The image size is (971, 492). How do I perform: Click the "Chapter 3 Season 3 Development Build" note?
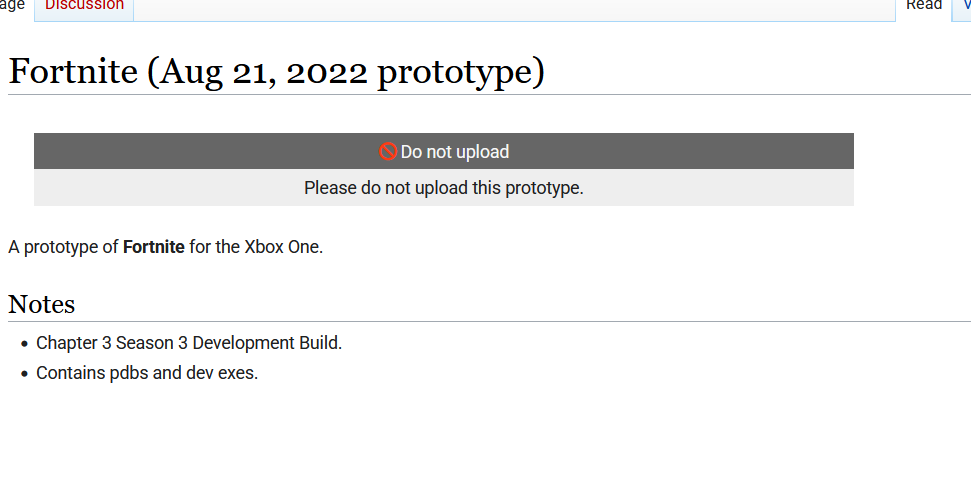pyautogui.click(x=189, y=343)
